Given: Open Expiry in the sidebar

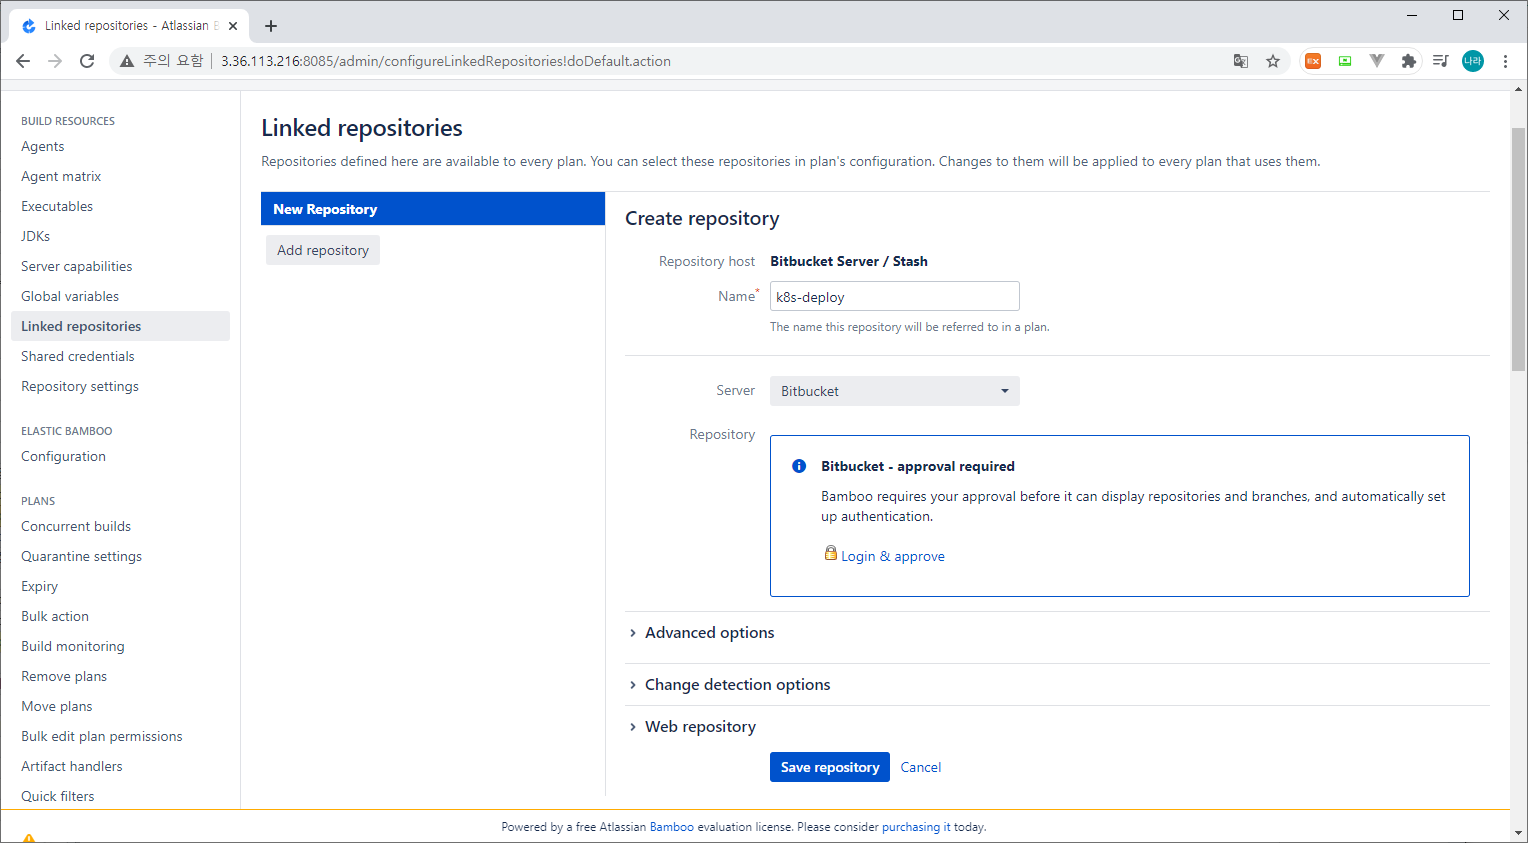Looking at the screenshot, I should [x=40, y=586].
